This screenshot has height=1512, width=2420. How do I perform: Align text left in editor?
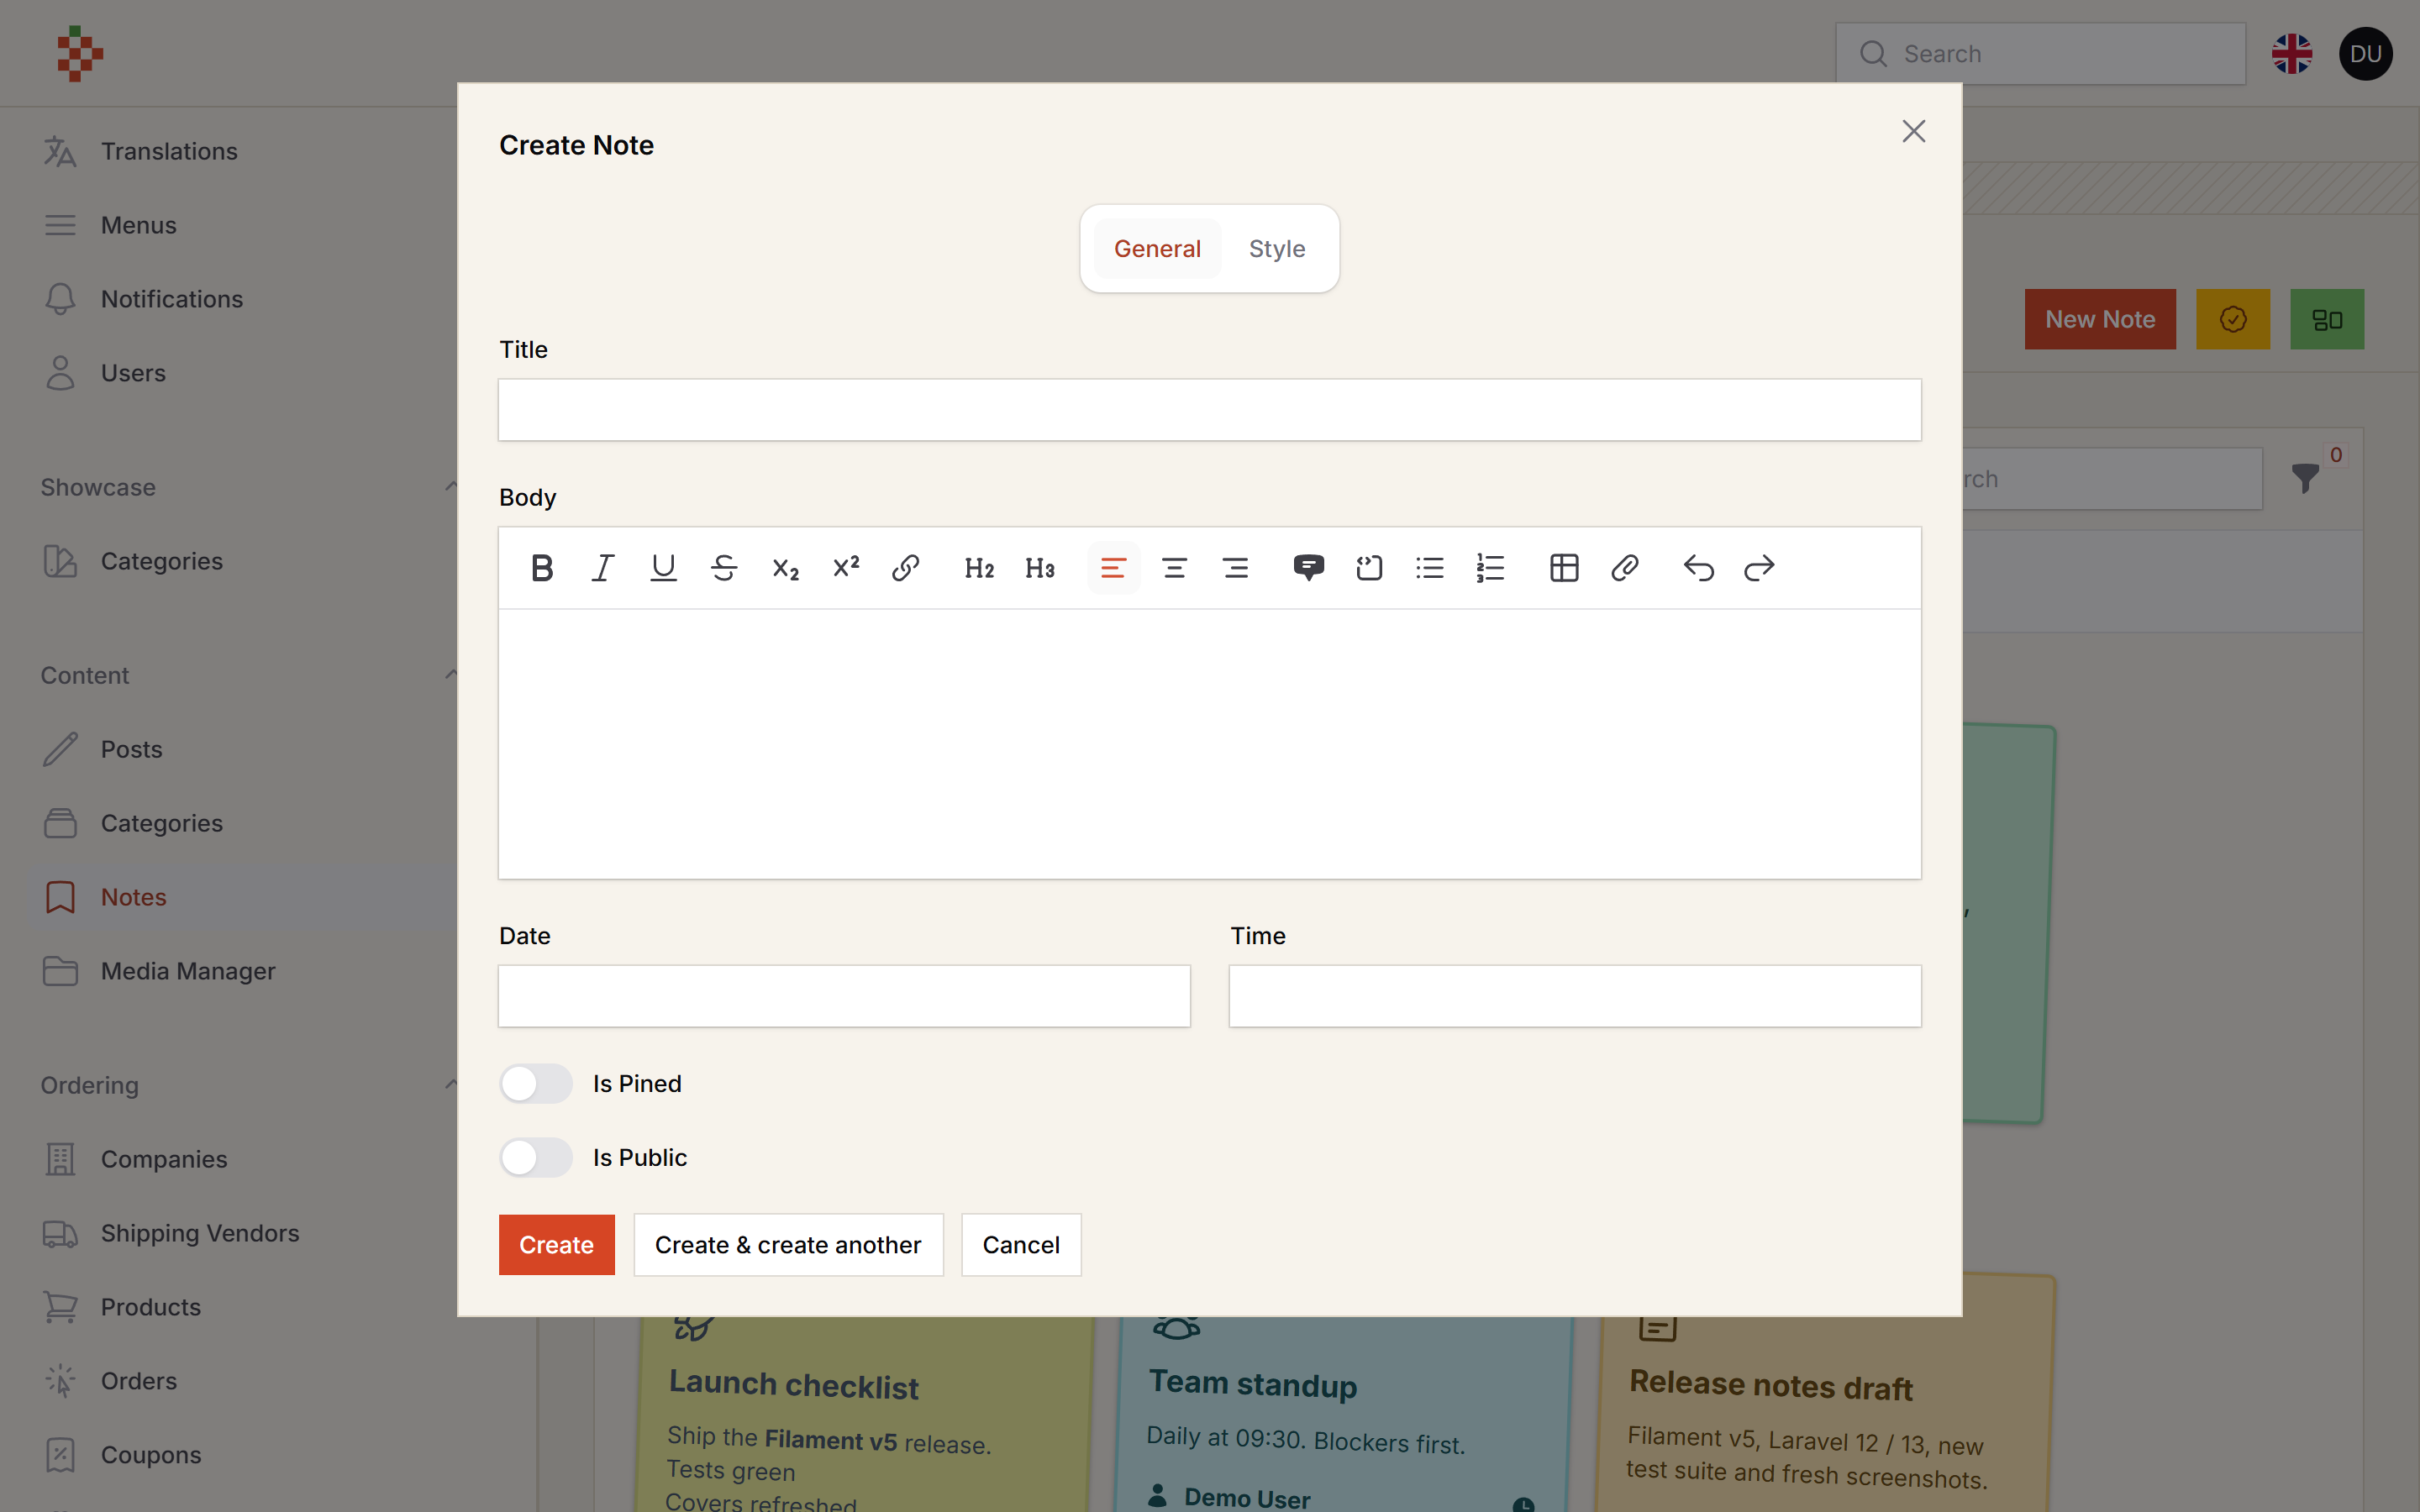[x=1113, y=568]
